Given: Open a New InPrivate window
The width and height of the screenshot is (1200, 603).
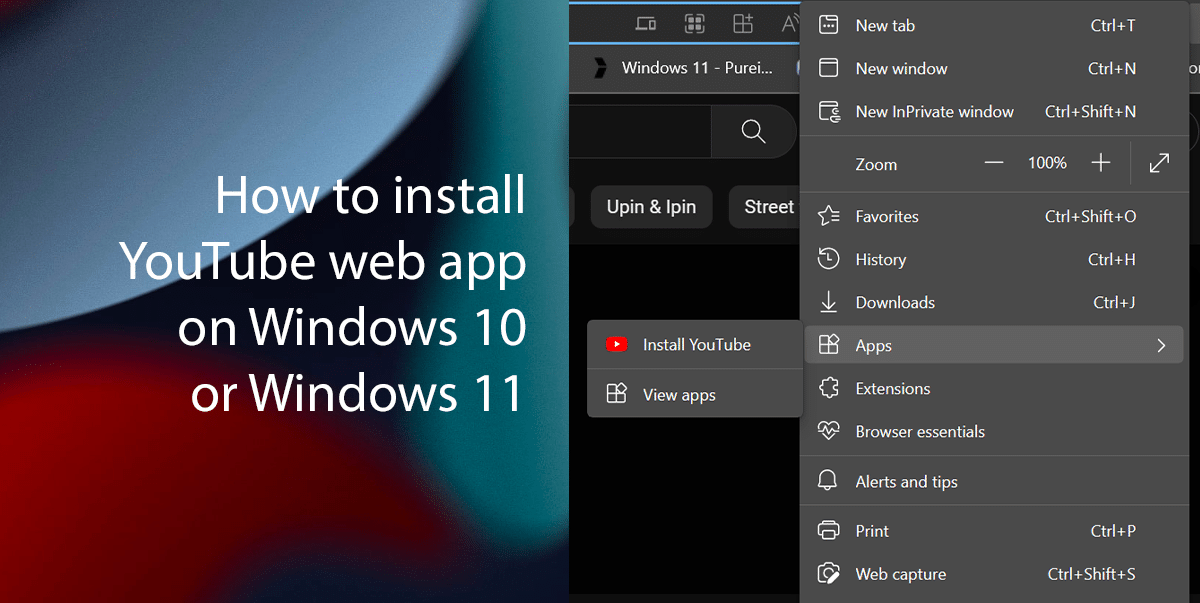Looking at the screenshot, I should (x=934, y=111).
